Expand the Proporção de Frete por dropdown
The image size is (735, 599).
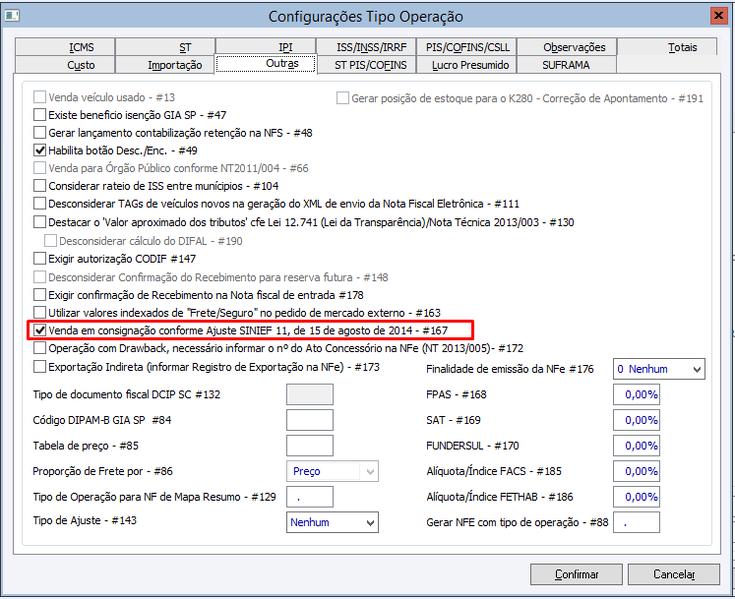click(x=332, y=472)
